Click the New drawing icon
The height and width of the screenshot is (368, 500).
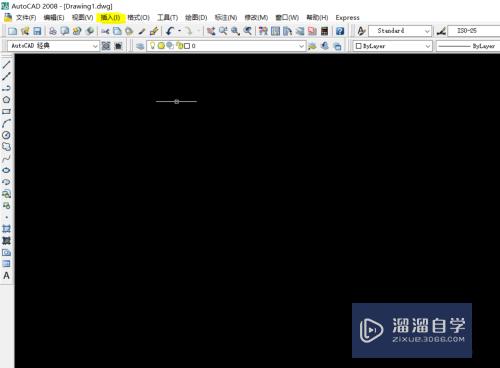click(x=12, y=31)
